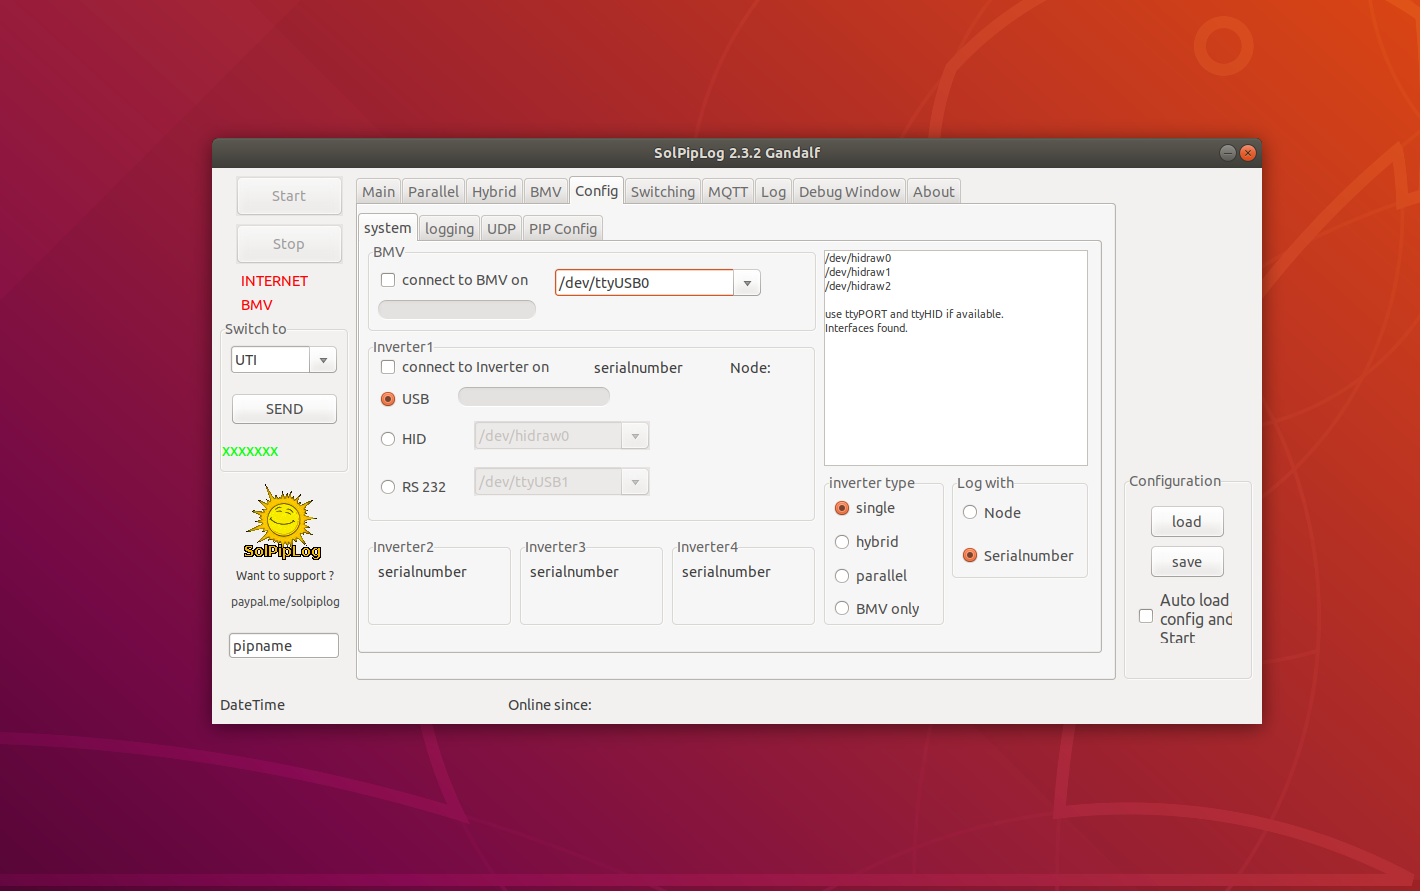Switch to the Switching tab
The width and height of the screenshot is (1420, 891).
point(663,192)
